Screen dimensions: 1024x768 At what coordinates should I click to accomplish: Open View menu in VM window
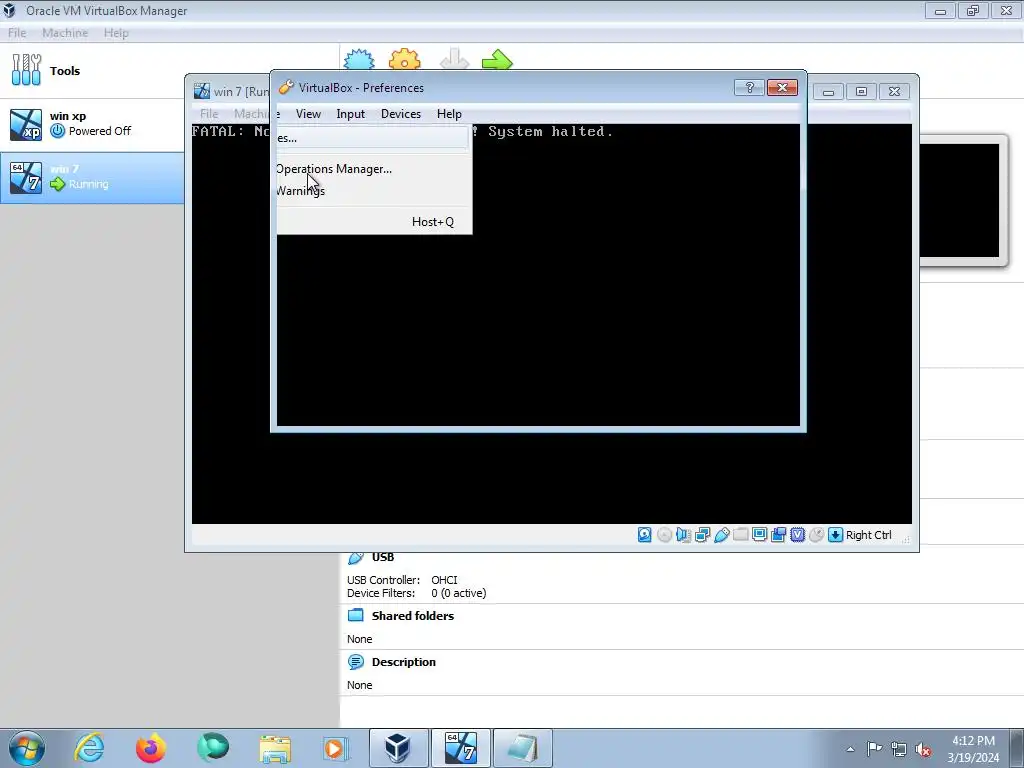click(308, 114)
